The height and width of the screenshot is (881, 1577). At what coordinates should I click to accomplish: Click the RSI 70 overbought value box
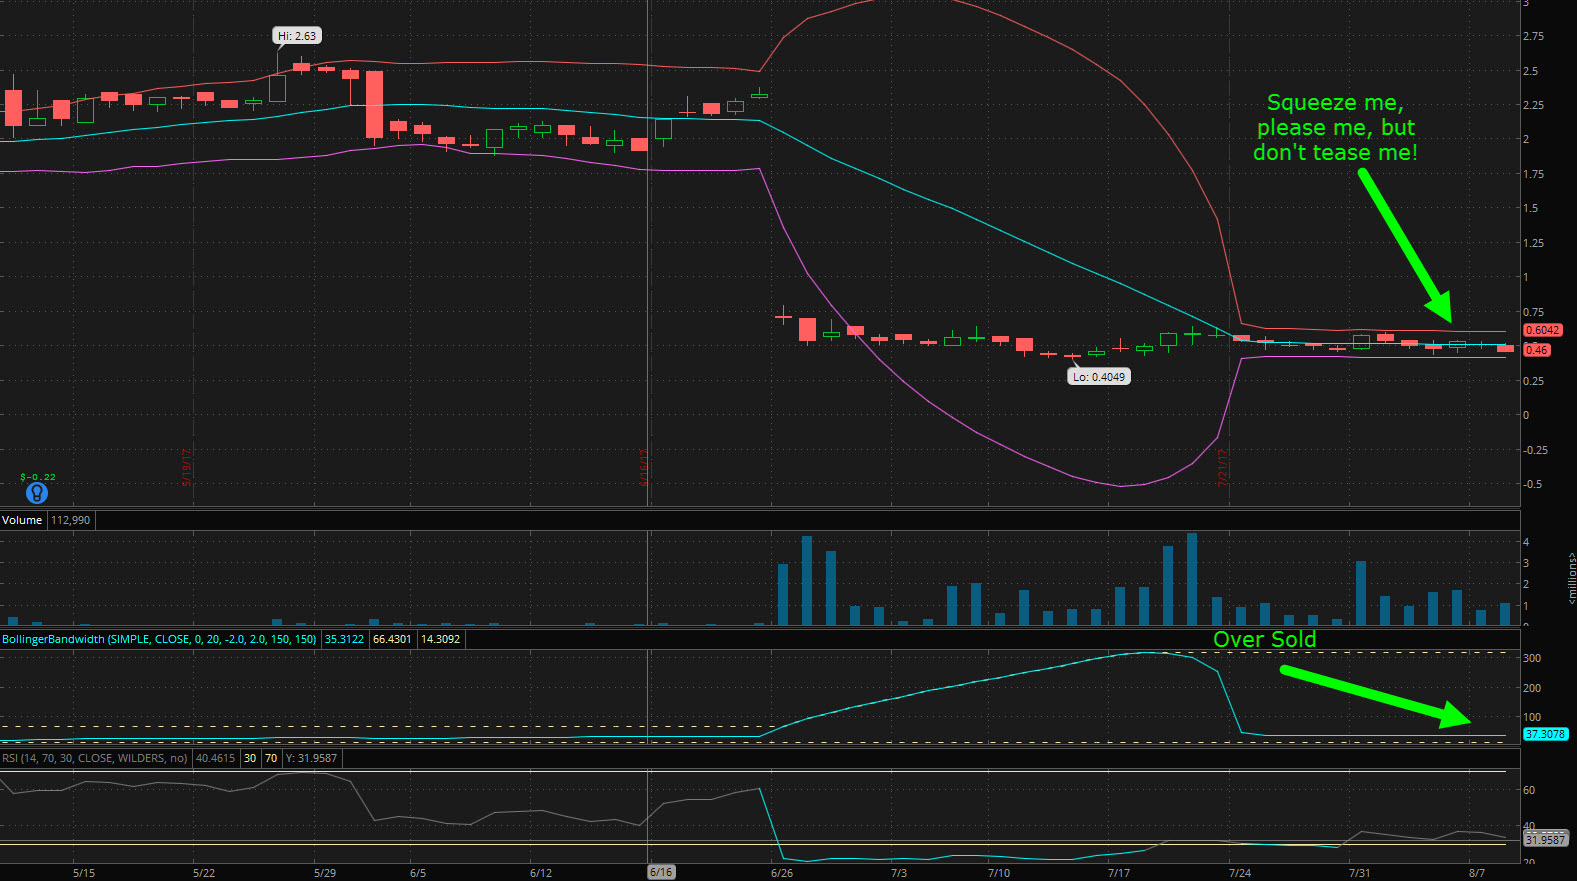[271, 758]
